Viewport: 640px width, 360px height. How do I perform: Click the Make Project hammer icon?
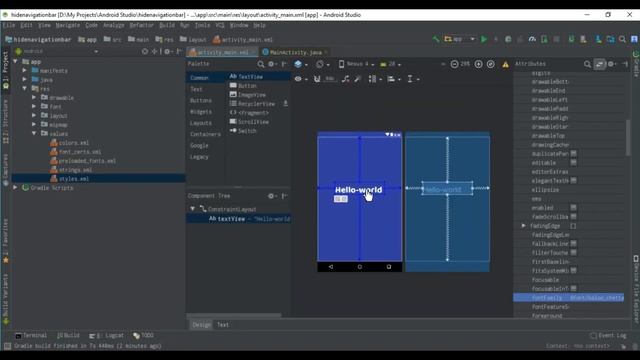pos(436,39)
